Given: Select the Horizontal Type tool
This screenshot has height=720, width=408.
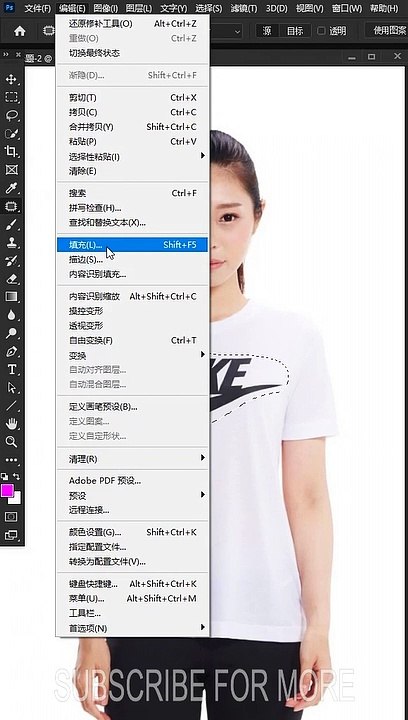Looking at the screenshot, I should point(11,370).
